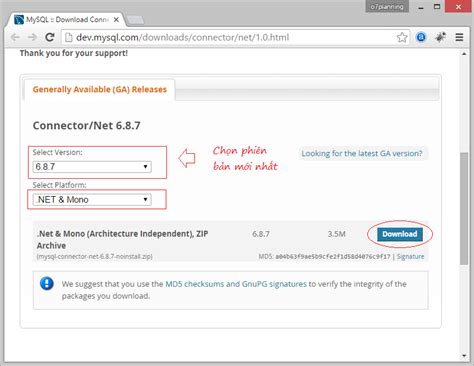Open MD5 checksums and GnuPG signatures link
The height and width of the screenshot is (366, 474).
[236, 284]
